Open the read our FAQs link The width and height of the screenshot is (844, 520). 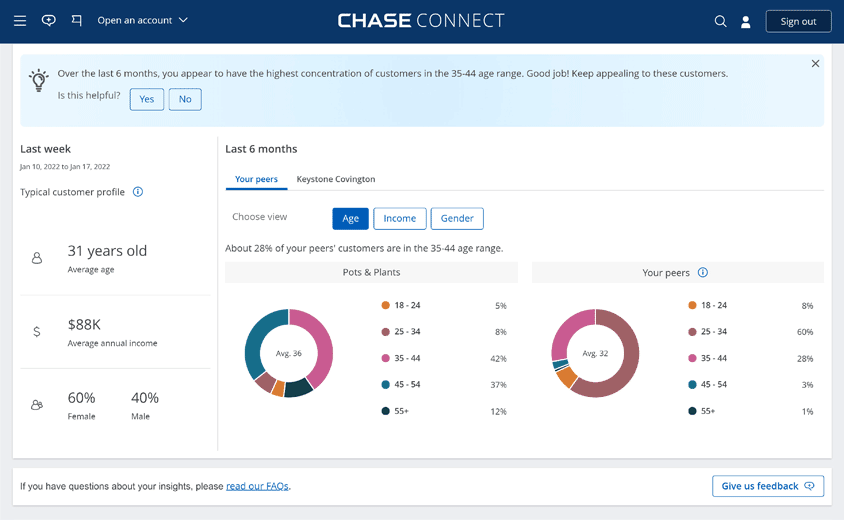[257, 486]
